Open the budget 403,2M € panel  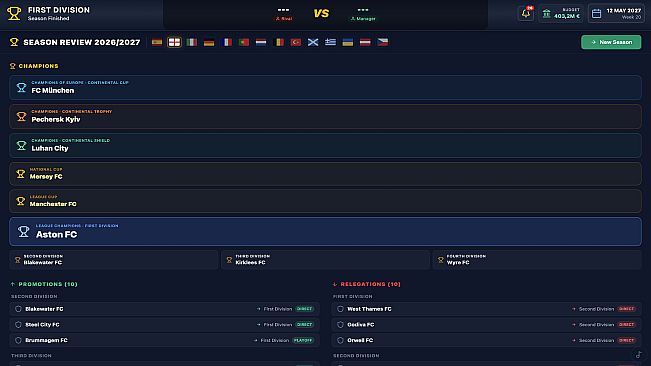point(561,14)
